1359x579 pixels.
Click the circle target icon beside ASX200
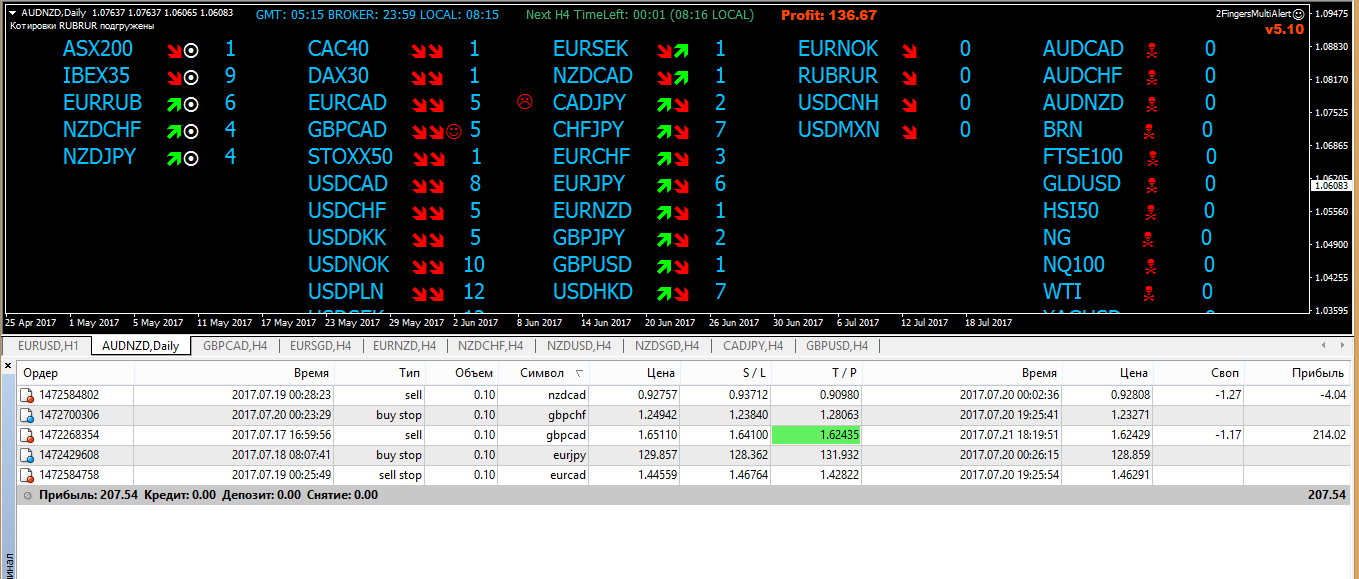tap(191, 49)
